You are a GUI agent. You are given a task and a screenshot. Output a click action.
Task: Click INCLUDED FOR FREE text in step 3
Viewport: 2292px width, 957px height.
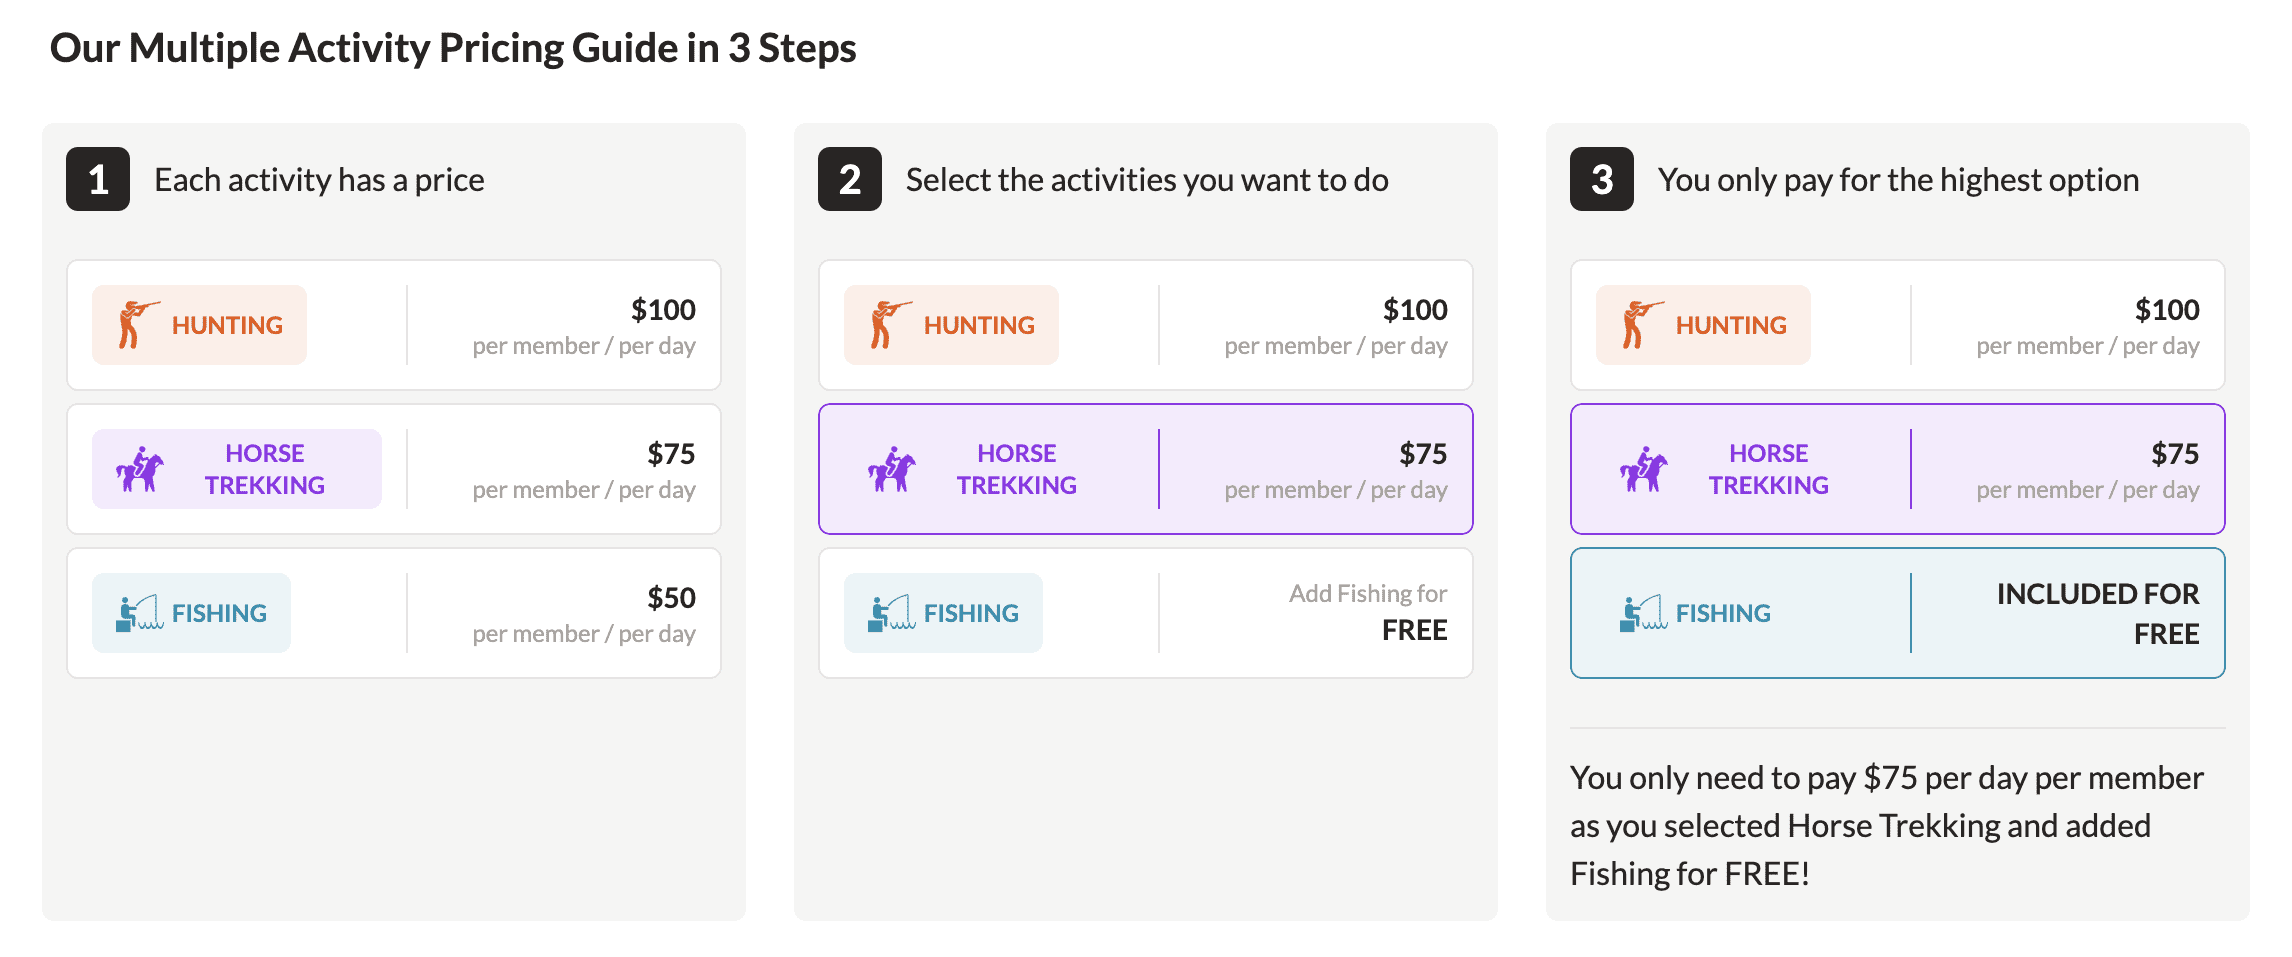pos(2098,613)
